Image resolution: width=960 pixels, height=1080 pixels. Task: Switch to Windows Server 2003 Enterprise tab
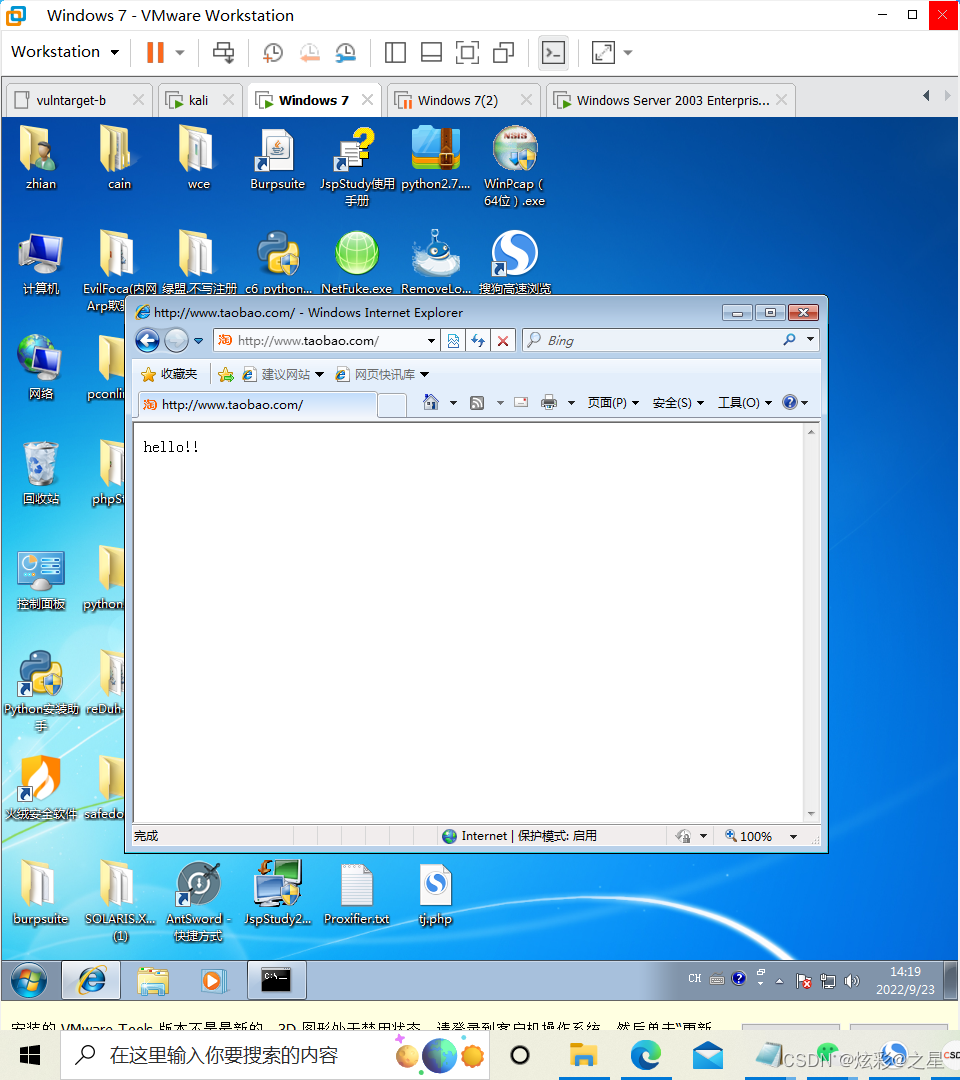[672, 101]
